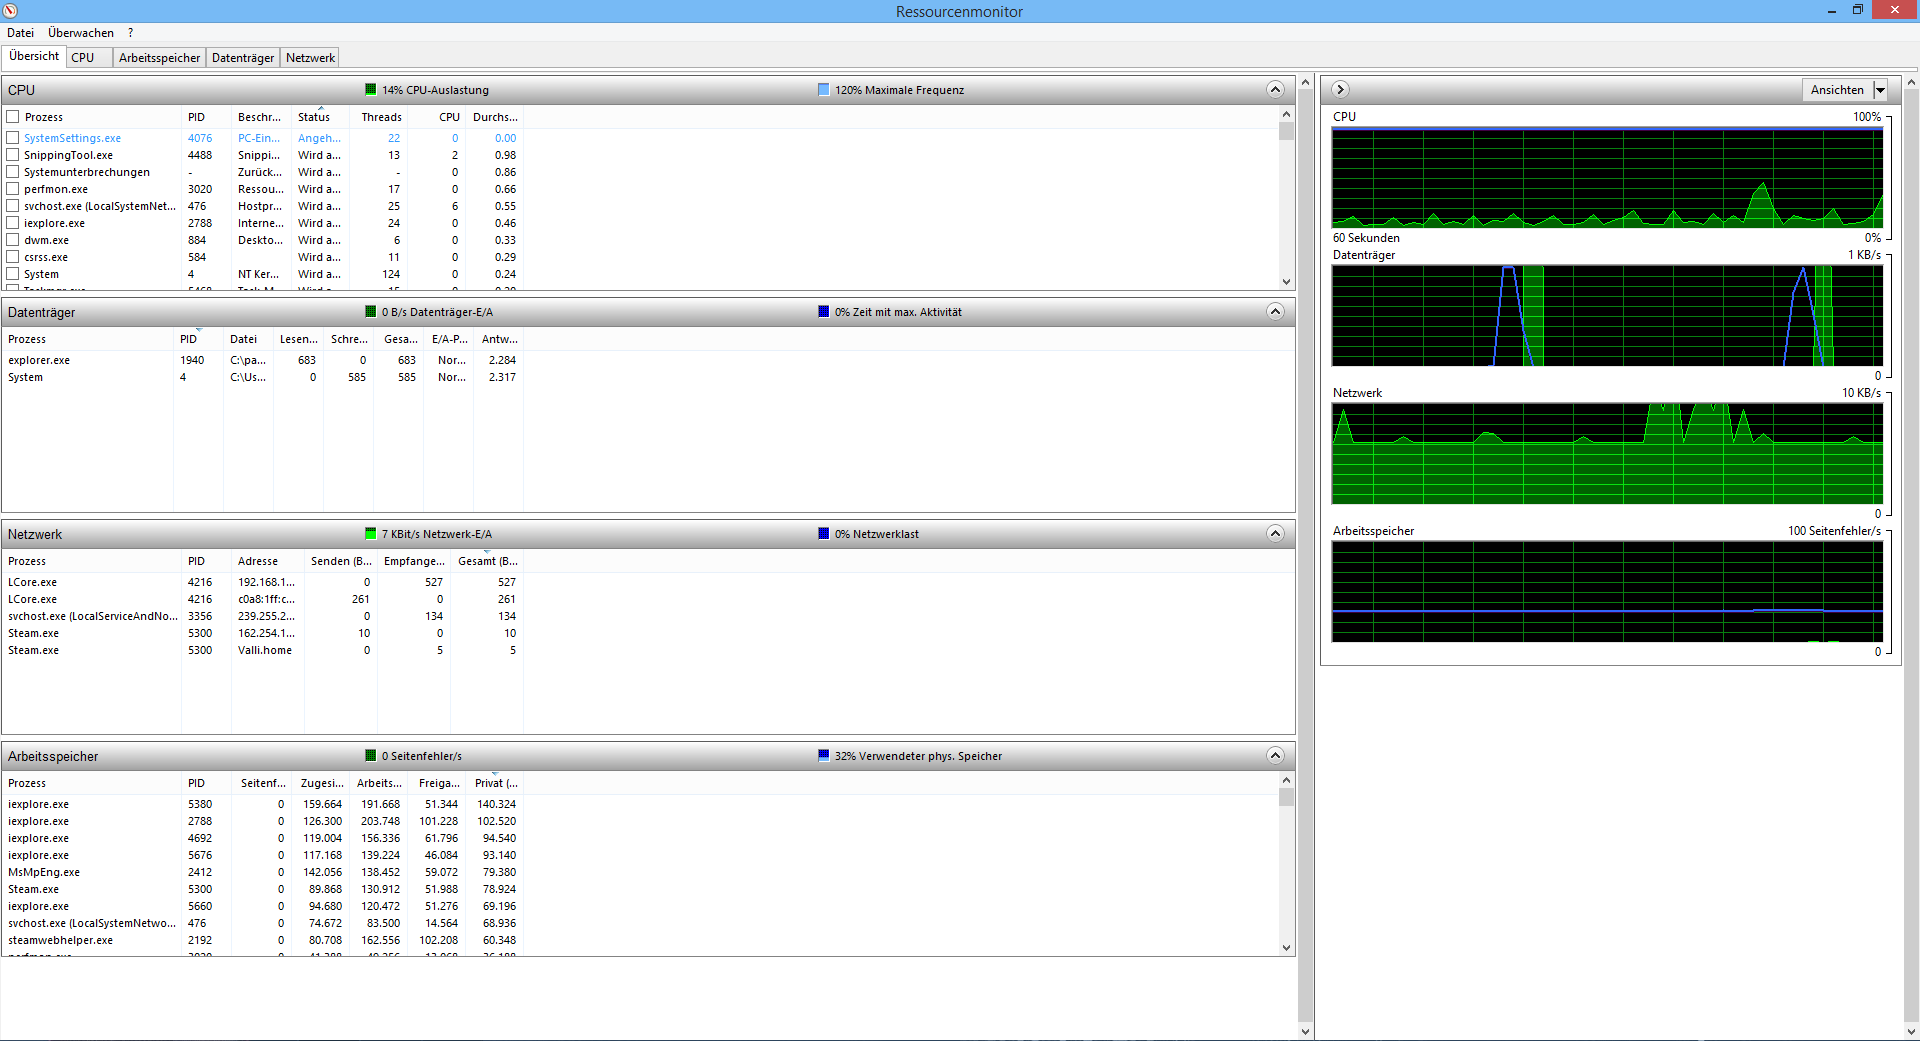Open the Datei menu
Screen dimensions: 1920x1041
pyautogui.click(x=20, y=33)
